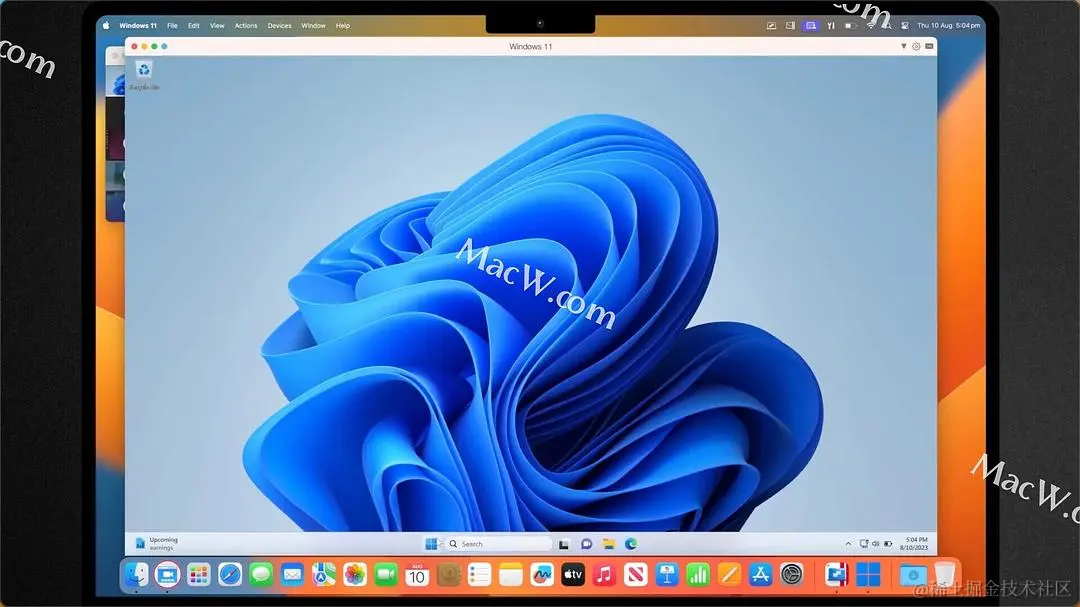Open Contacts from the Dock
The width and height of the screenshot is (1080, 607).
coord(448,574)
